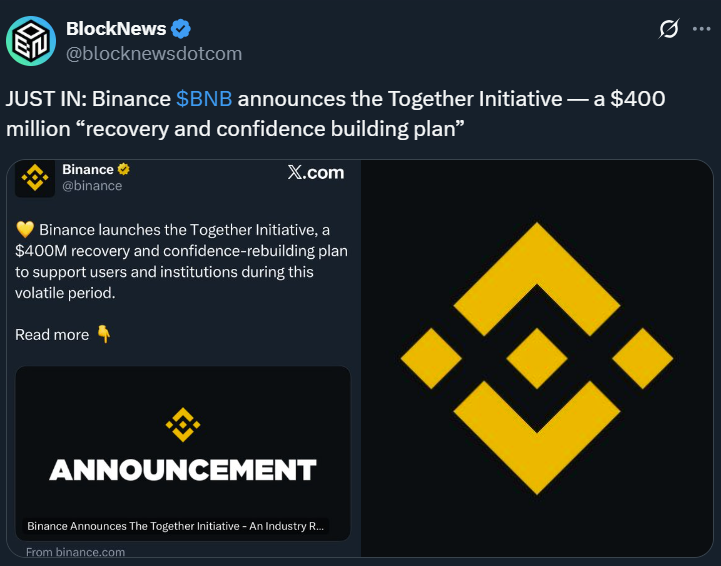The height and width of the screenshot is (566, 721).
Task: Open the three-dot more options menu
Action: pos(701,30)
